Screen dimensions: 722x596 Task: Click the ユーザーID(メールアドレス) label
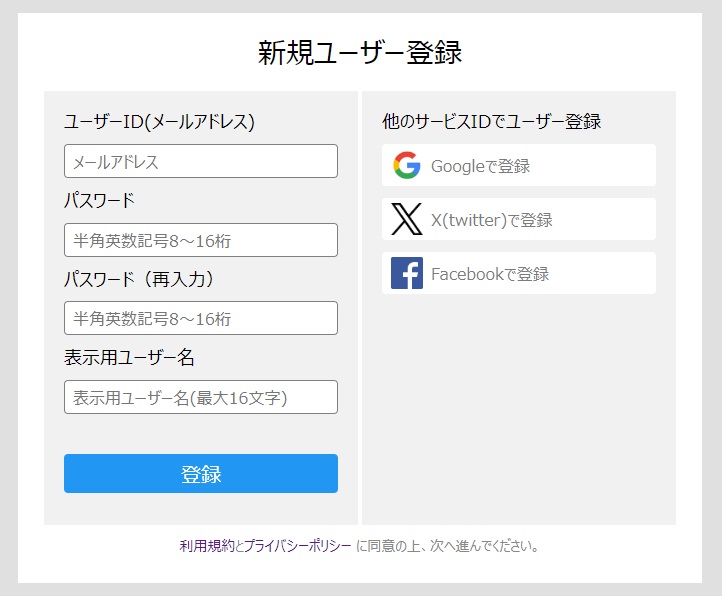click(x=159, y=122)
